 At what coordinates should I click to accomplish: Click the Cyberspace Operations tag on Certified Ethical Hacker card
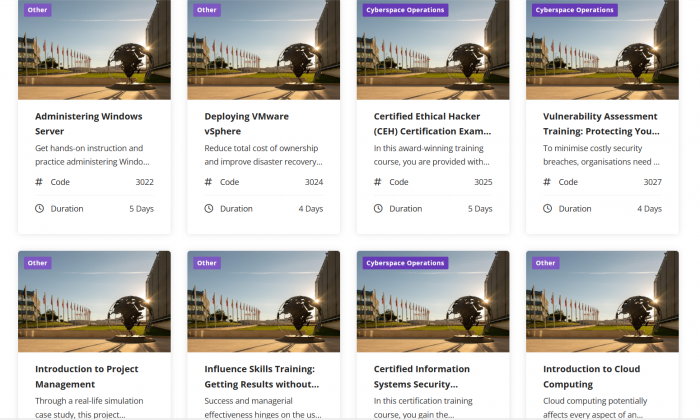click(405, 10)
